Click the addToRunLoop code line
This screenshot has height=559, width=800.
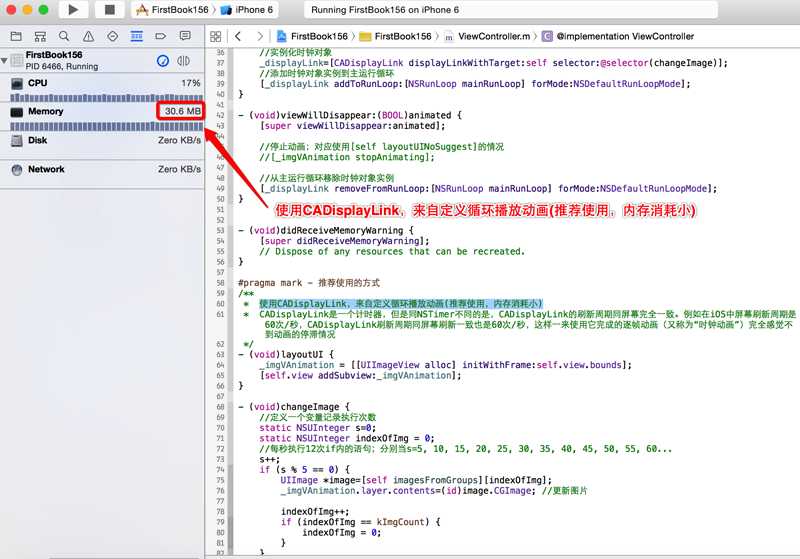(x=475, y=84)
